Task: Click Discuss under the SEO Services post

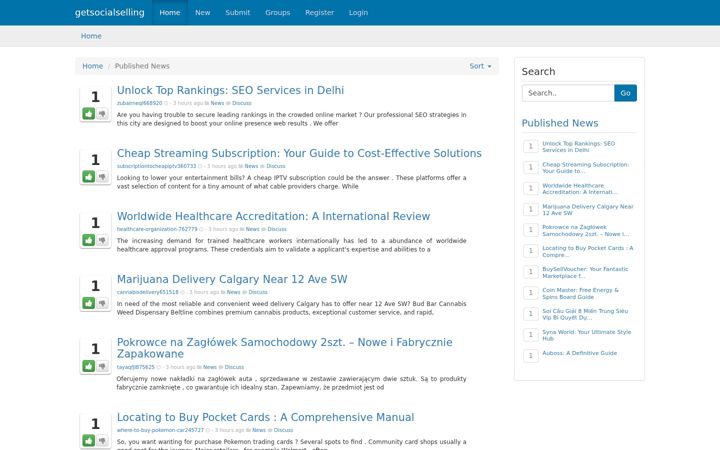Action: pyautogui.click(x=242, y=103)
